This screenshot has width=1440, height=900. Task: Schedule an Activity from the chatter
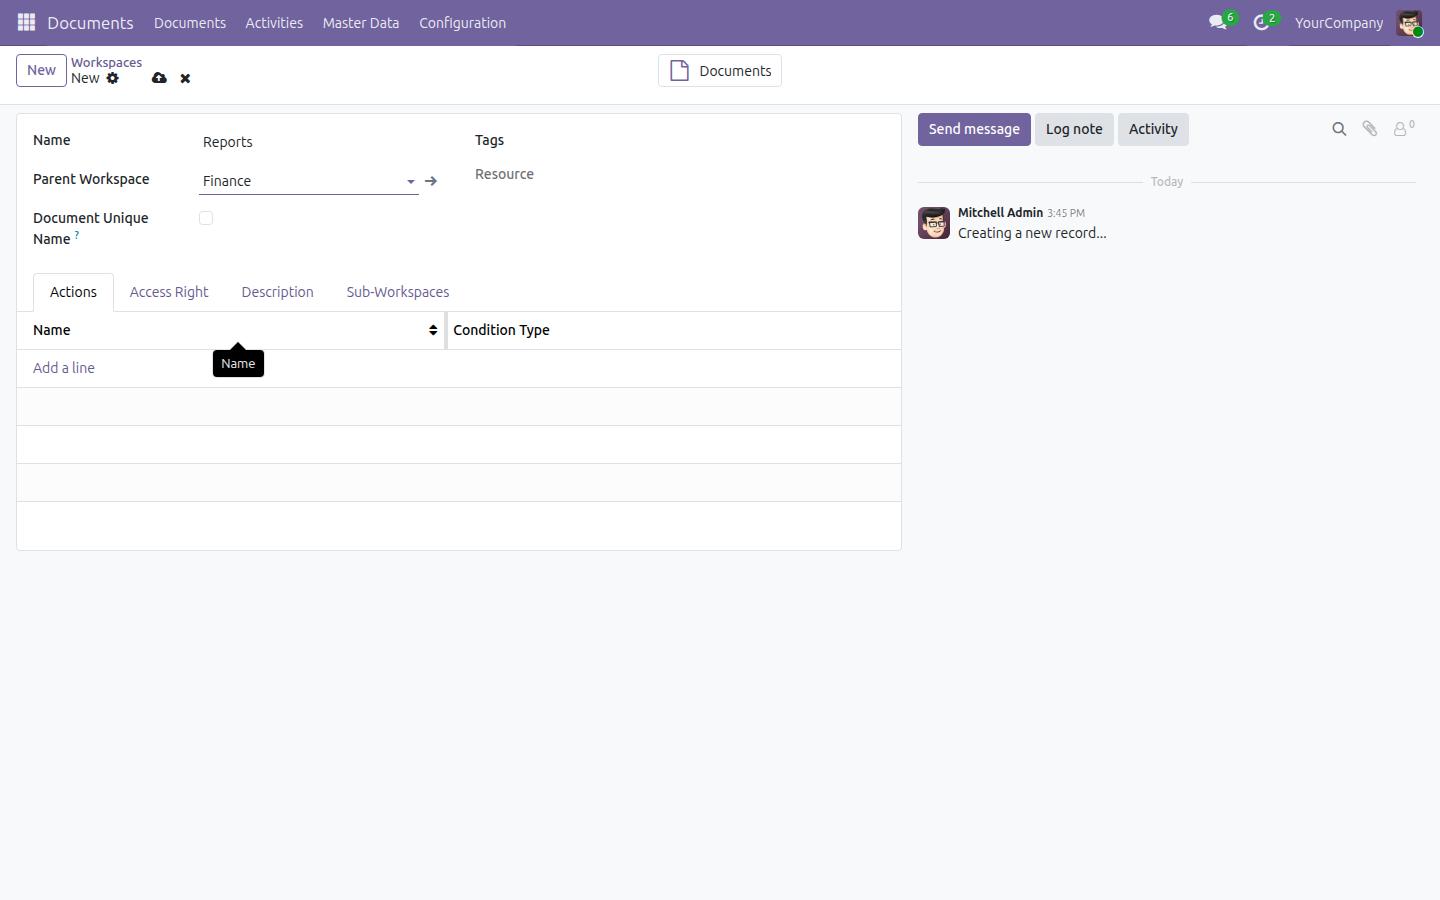1153,129
